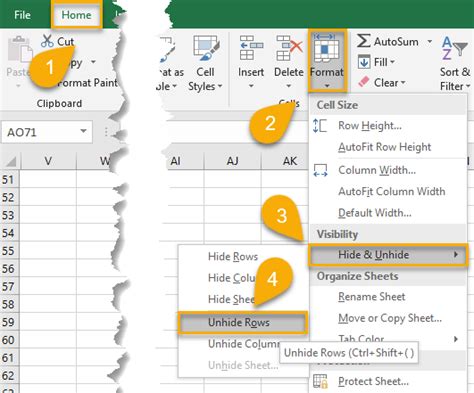
Task: Click the Clear eraser icon
Action: click(364, 82)
